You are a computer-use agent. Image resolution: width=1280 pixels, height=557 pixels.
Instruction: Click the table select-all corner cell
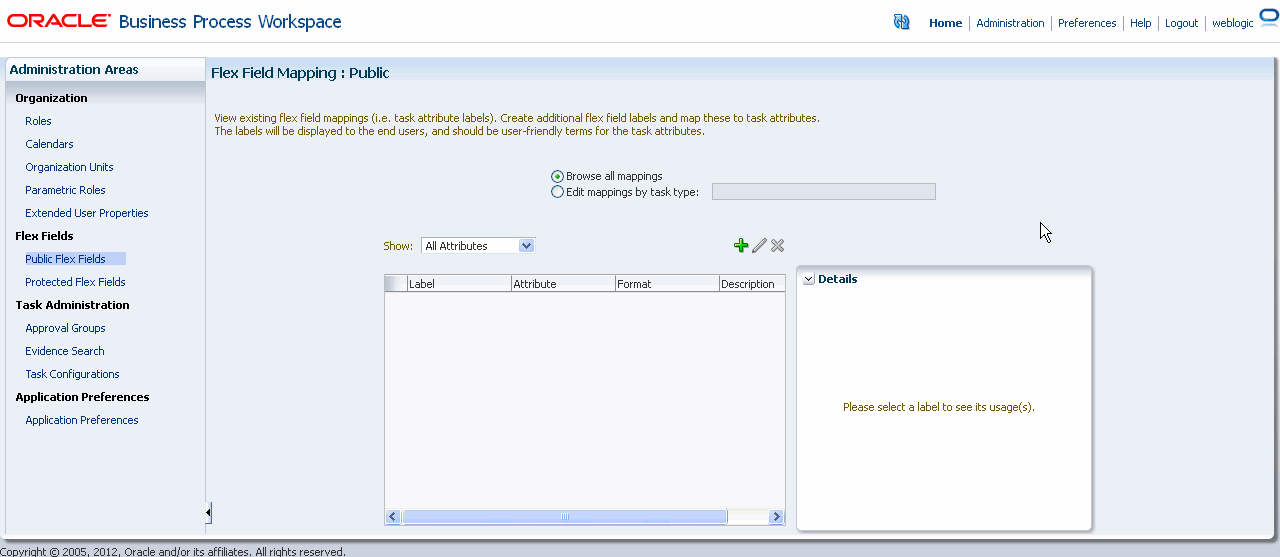396,284
